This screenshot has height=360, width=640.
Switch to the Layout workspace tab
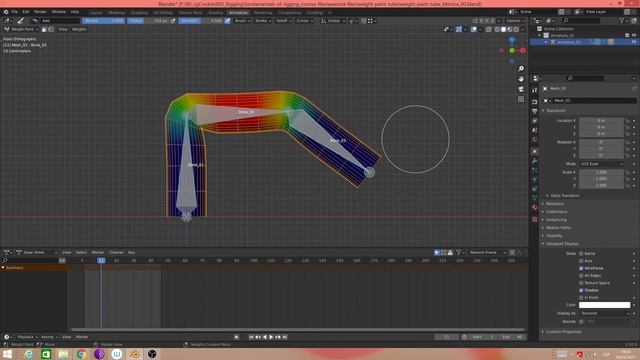coord(96,13)
